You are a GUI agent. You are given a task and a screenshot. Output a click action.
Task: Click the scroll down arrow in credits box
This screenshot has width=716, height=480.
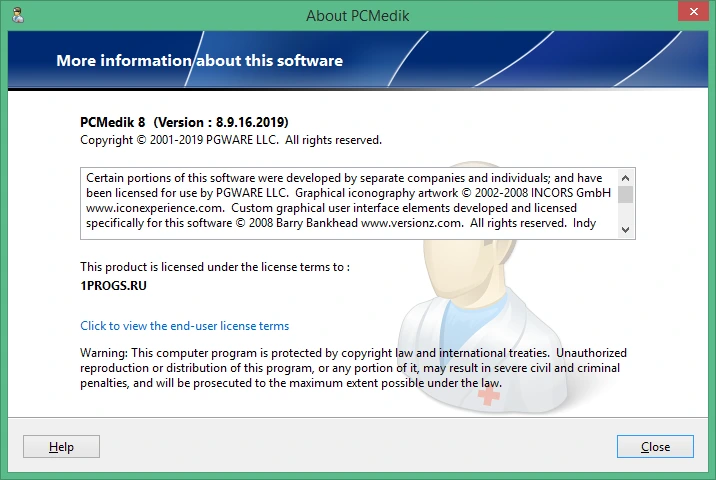pyautogui.click(x=626, y=230)
